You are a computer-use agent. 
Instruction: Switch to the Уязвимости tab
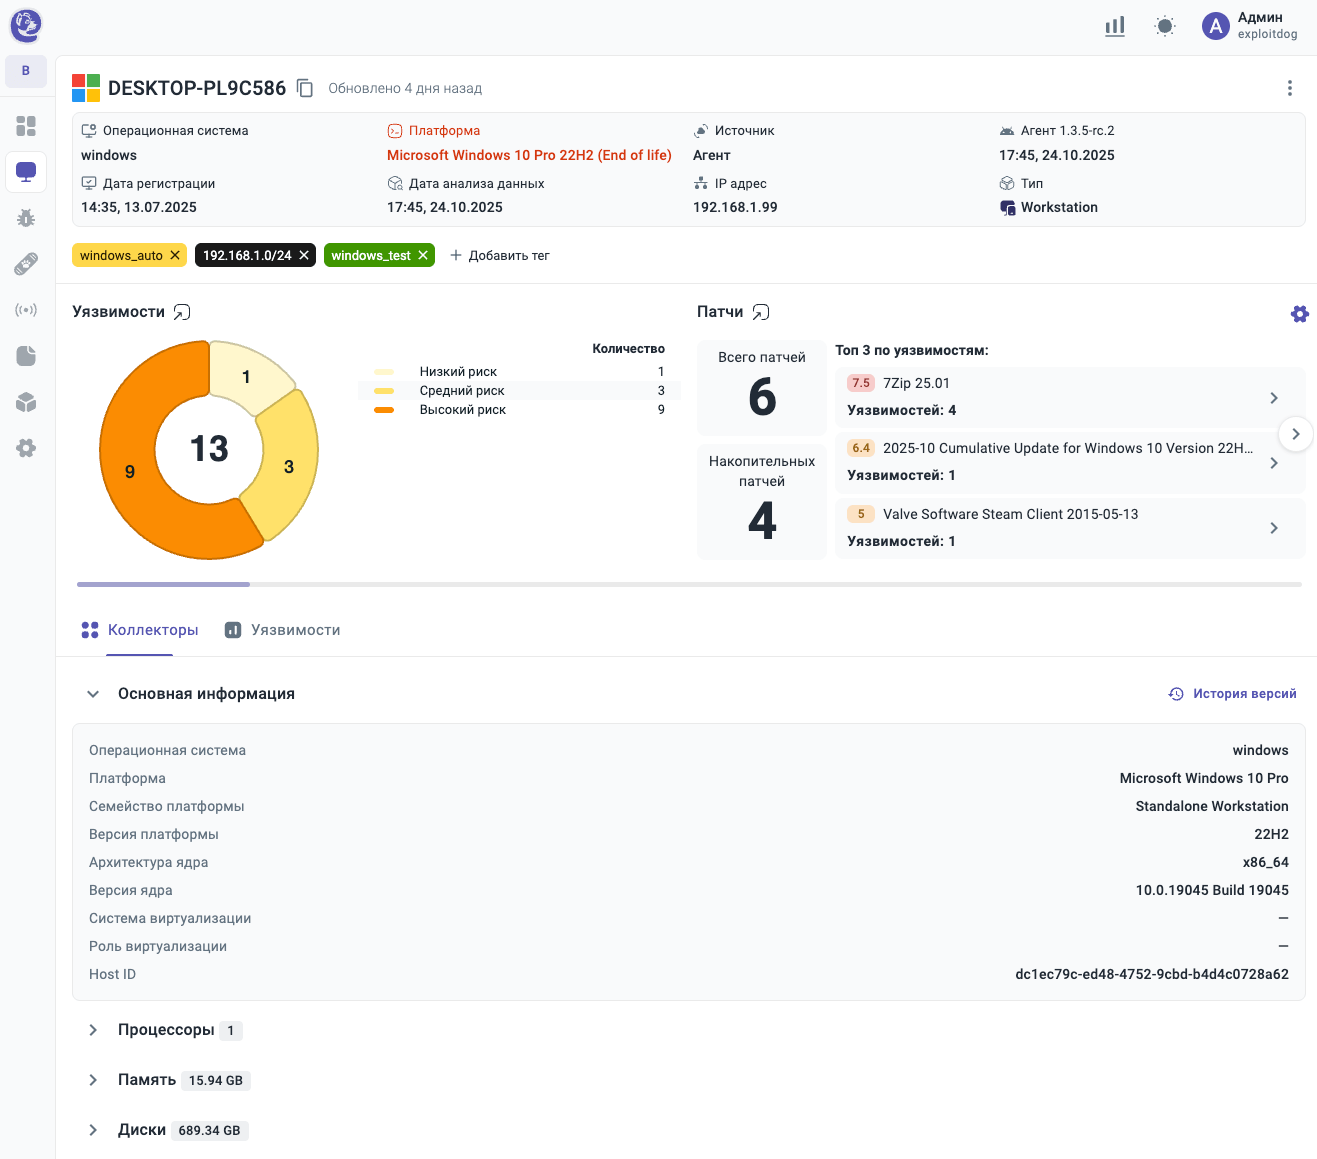pos(283,630)
